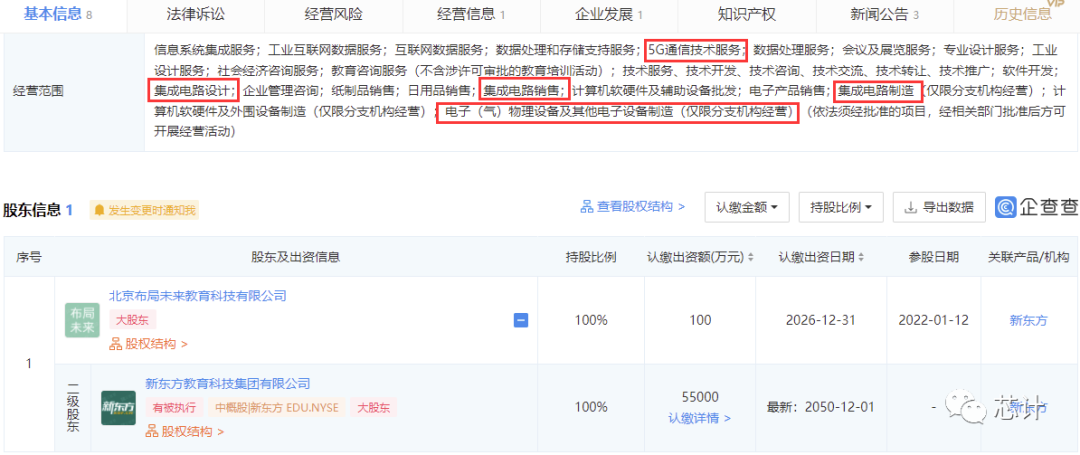
Task: Open the 历史信息 VIP tab
Action: 1022,14
